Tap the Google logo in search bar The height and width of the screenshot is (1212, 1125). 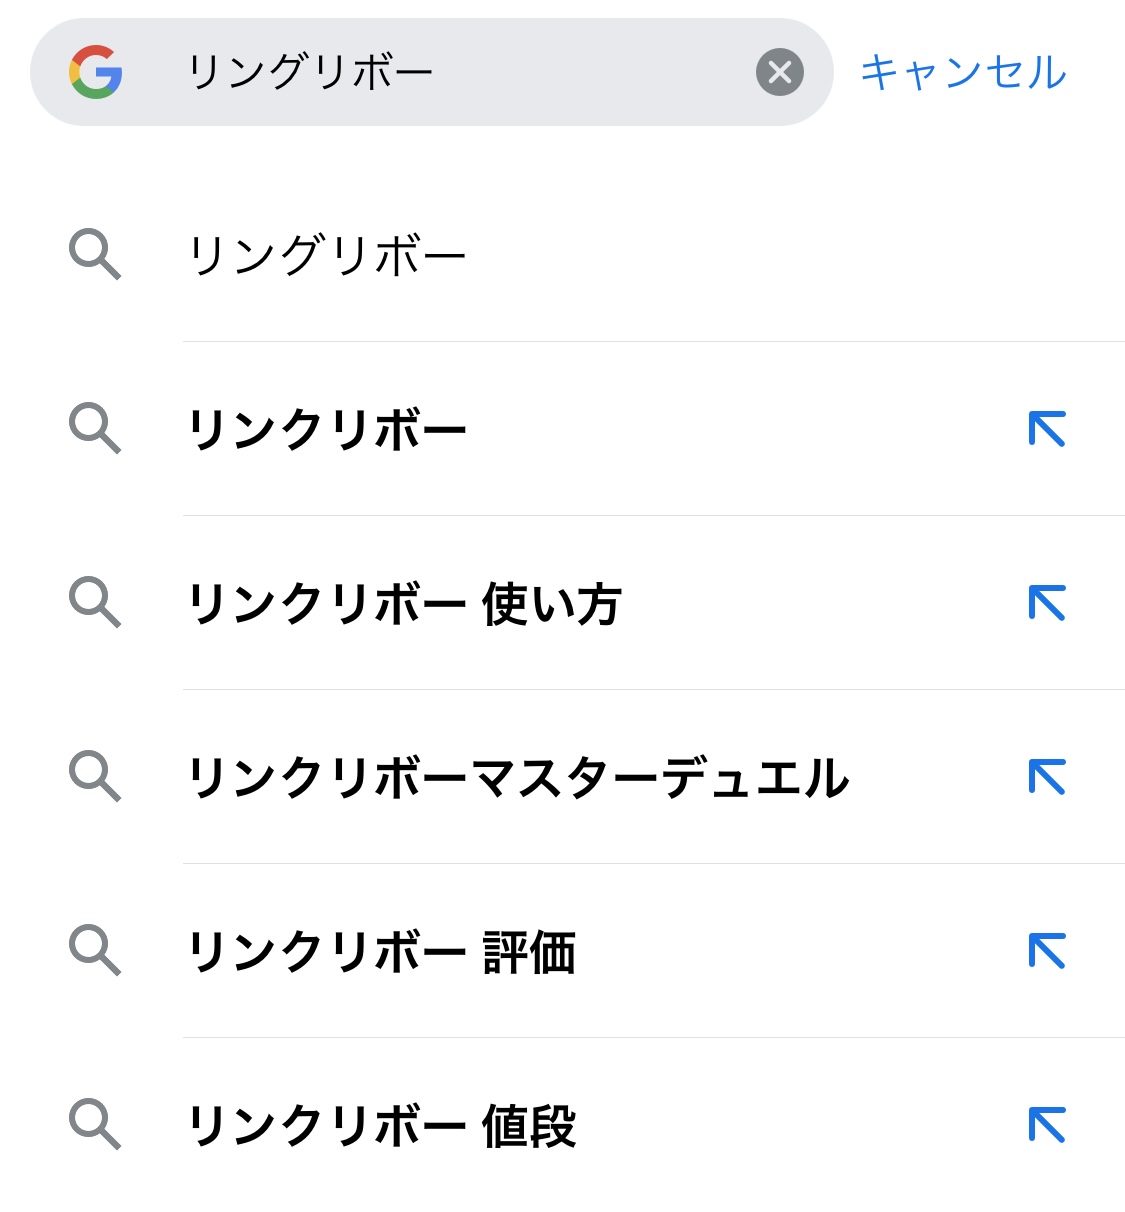[96, 72]
